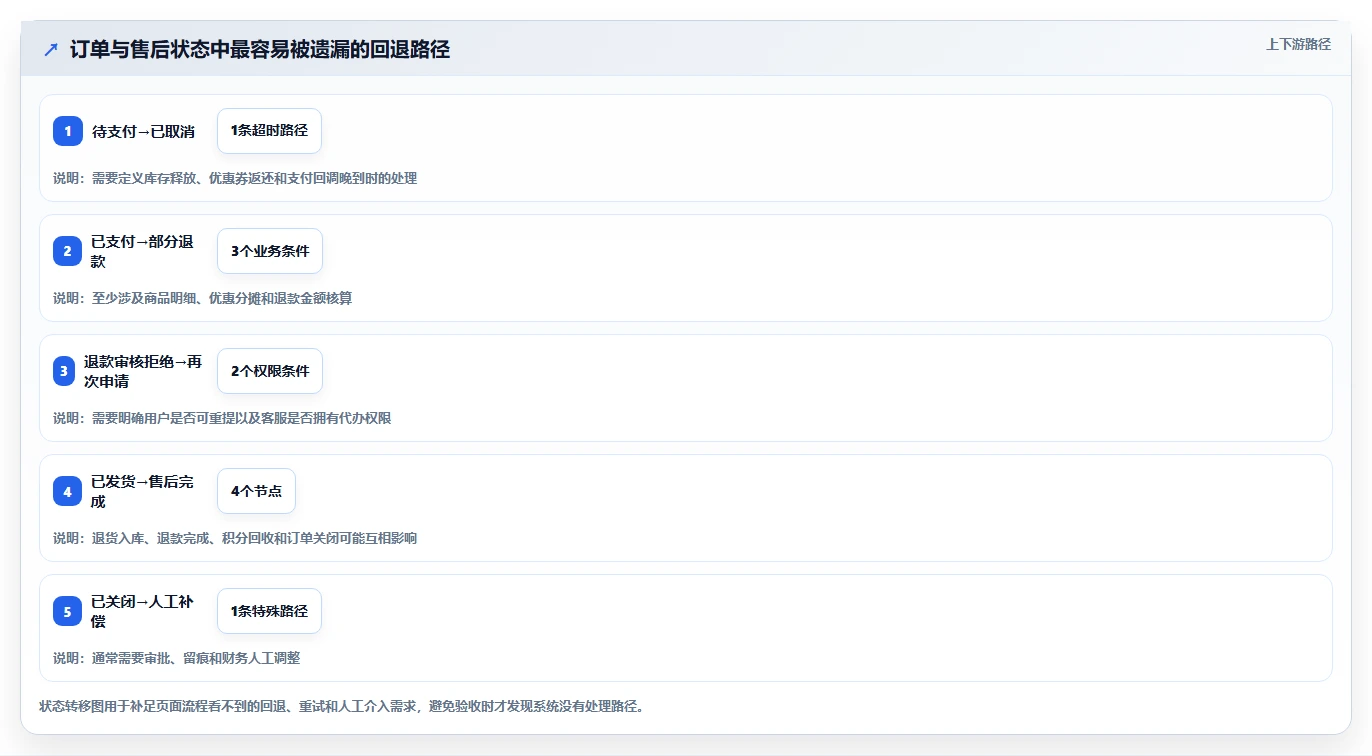The height and width of the screenshot is (756, 1372).
Task: Select the number 1 step badge
Action: [68, 131]
